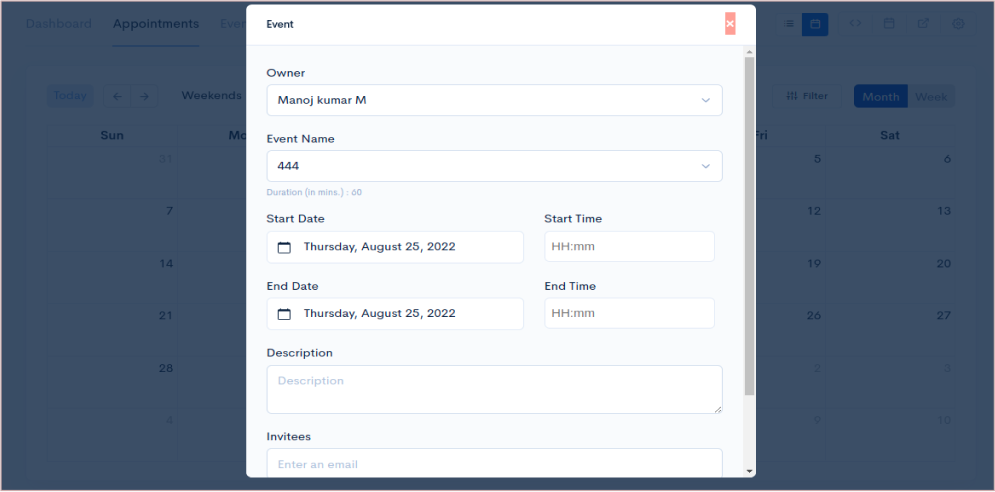The width and height of the screenshot is (995, 492).
Task: Click the Start Date calendar icon
Action: pos(284,247)
